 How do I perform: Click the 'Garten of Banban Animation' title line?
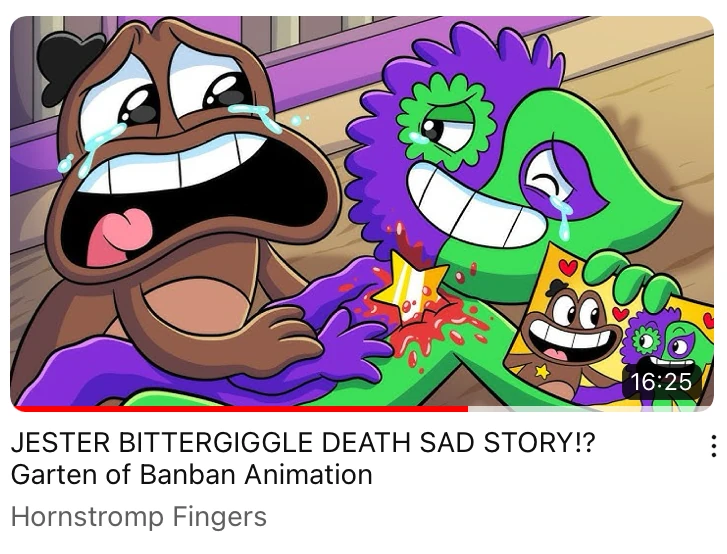(x=191, y=474)
